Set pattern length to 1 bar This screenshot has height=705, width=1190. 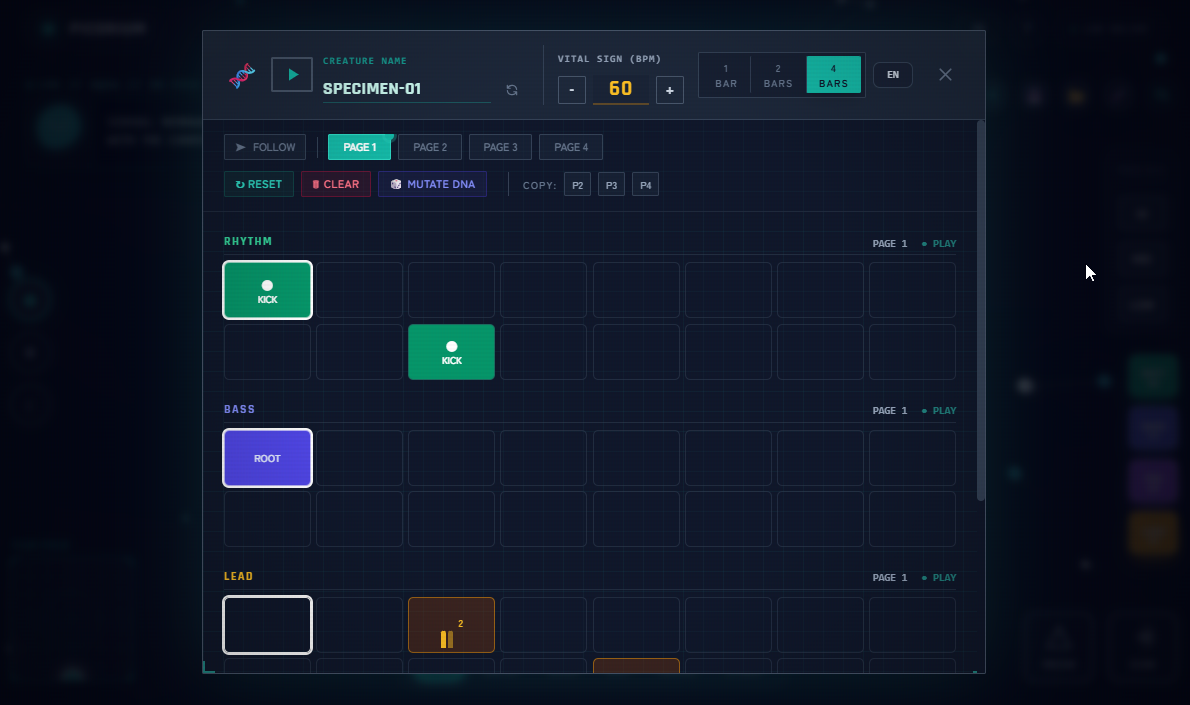click(726, 75)
